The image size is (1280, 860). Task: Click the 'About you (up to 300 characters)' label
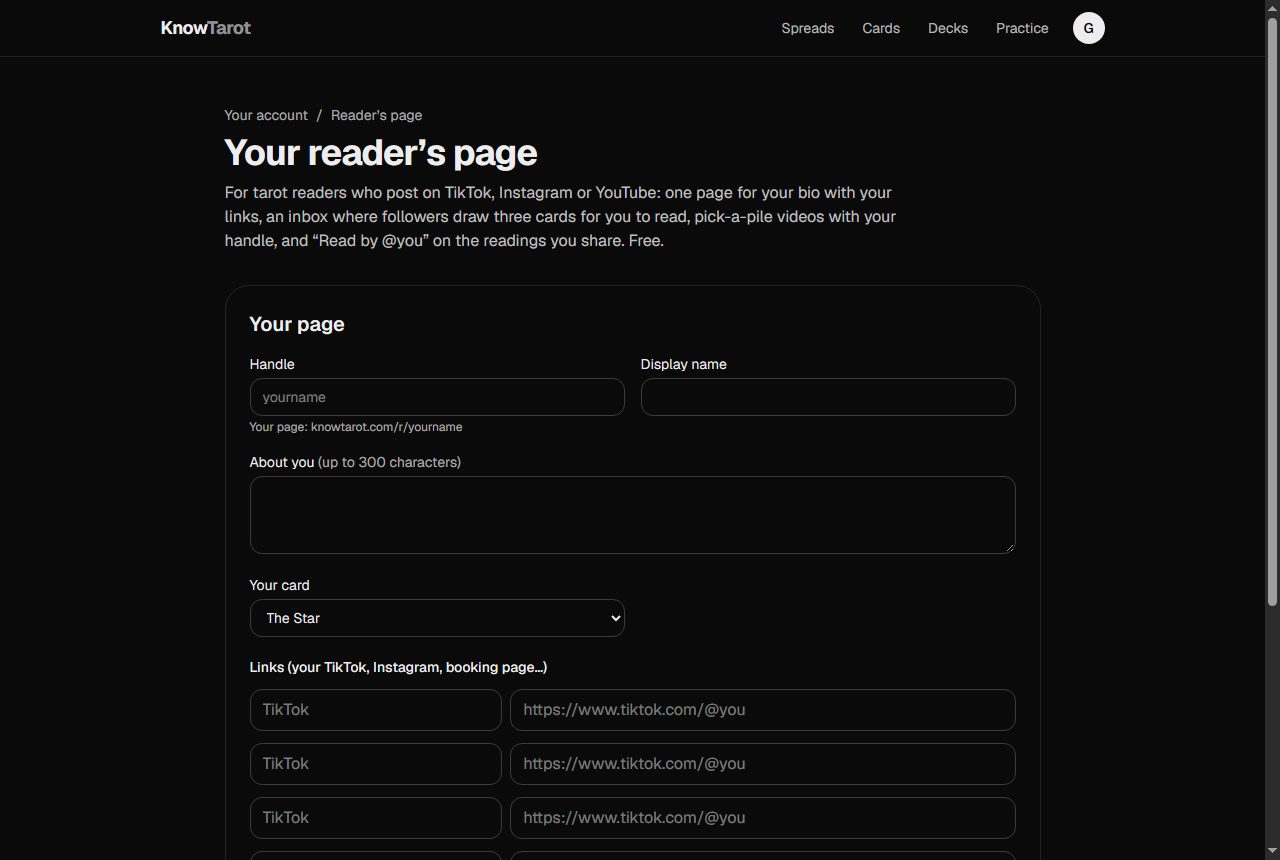pos(355,462)
